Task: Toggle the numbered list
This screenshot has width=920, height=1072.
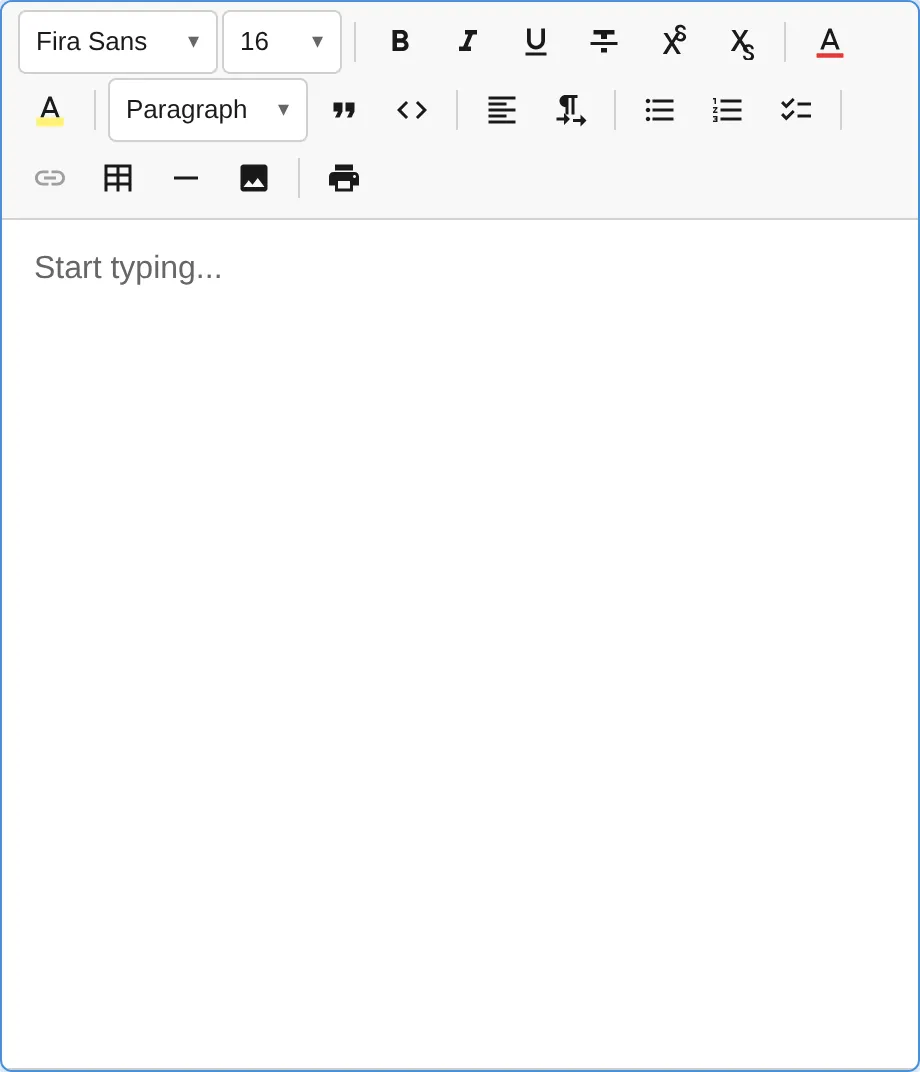Action: (x=727, y=110)
